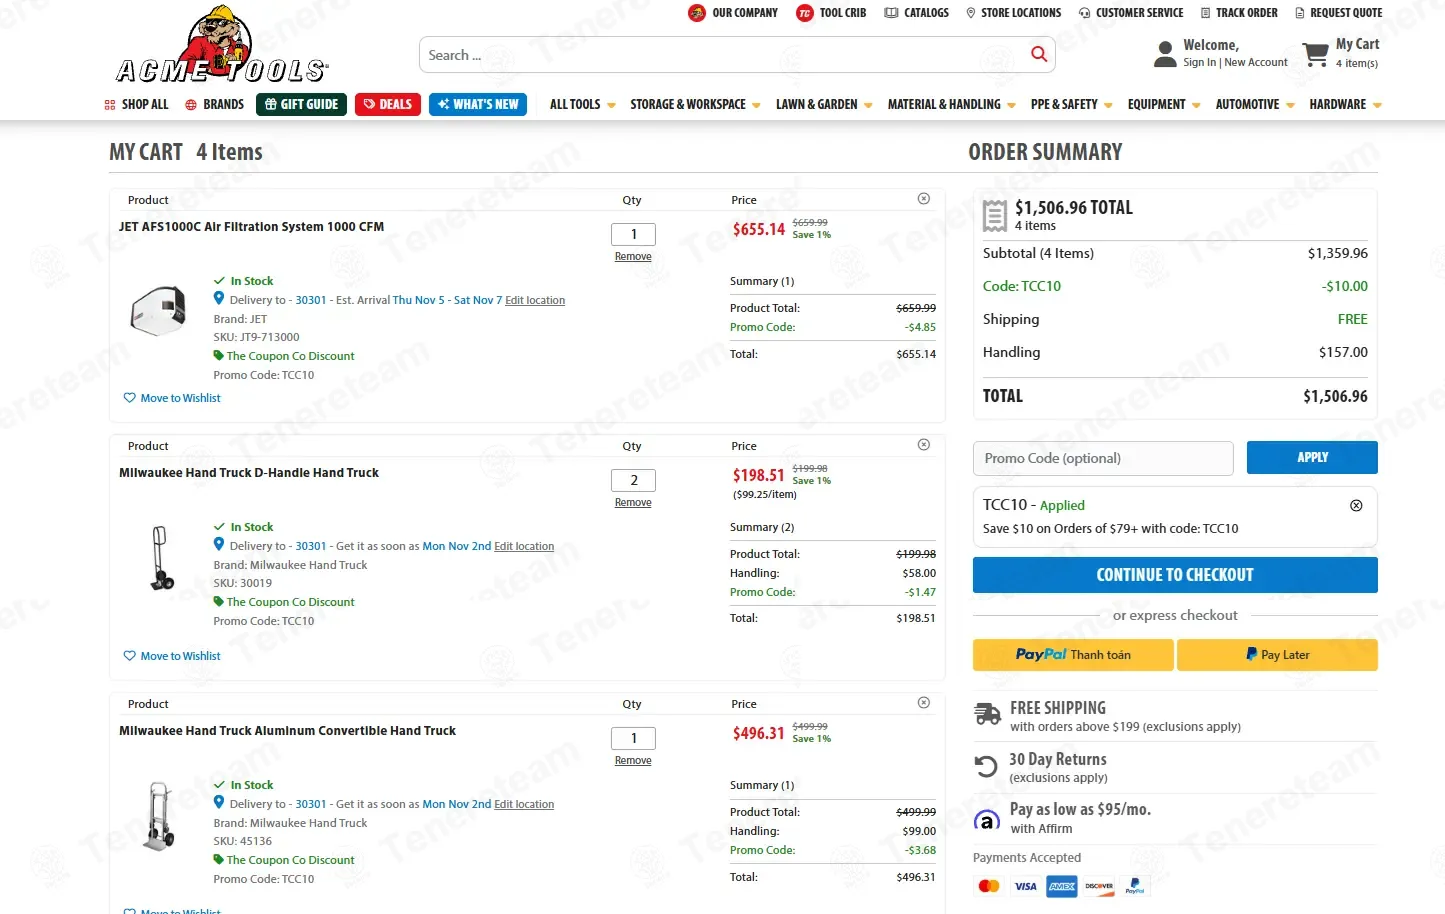Click the user account icon
1445x914 pixels.
(1165, 54)
